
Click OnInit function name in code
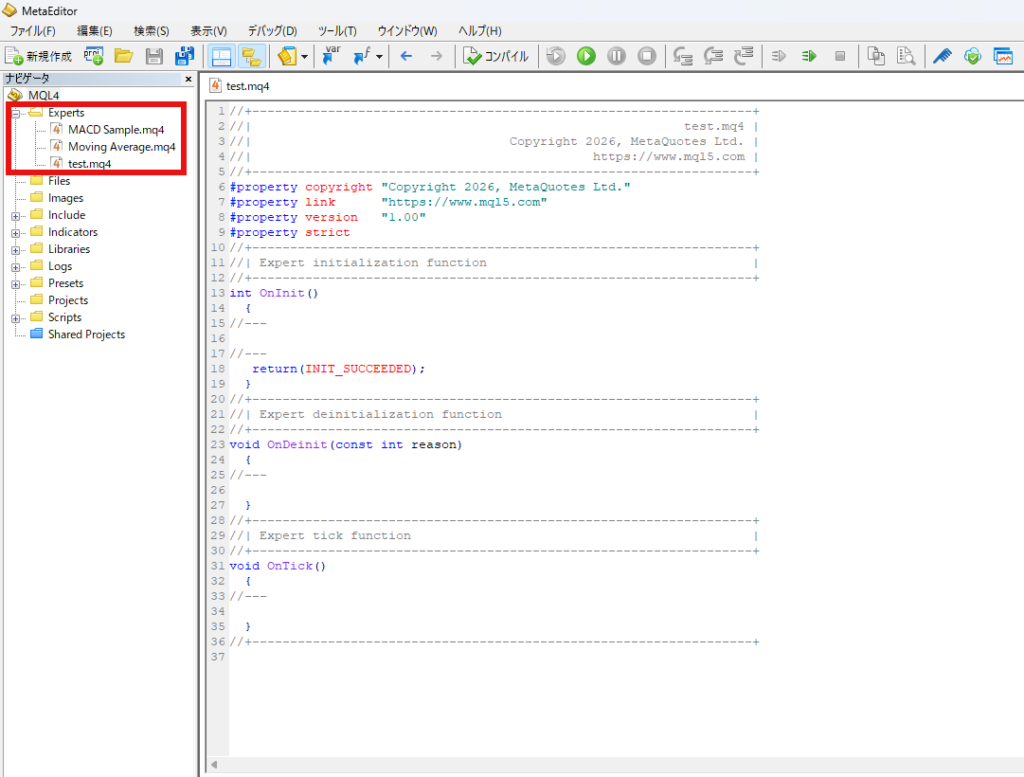point(281,293)
